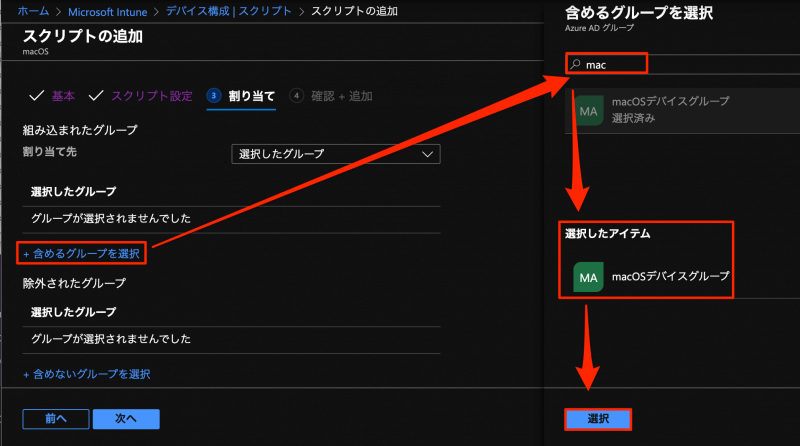Select macOSデバイスグループ in the search results
This screenshot has width=800, height=446.
(682, 110)
